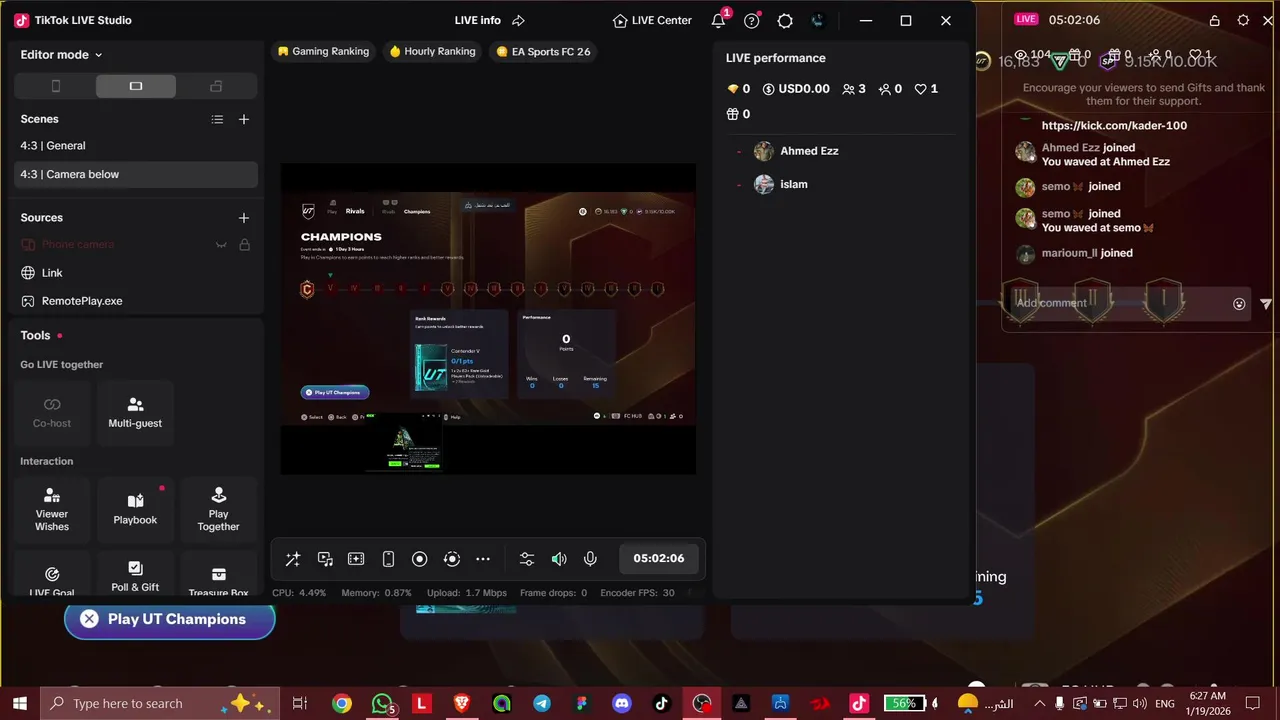Open Google Chrome from taskbar
Viewport: 1280px width, 720px height.
coord(342,704)
